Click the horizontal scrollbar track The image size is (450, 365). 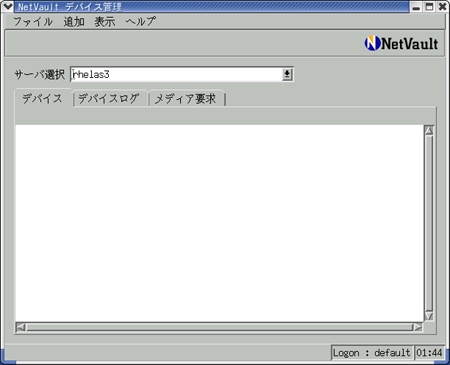click(219, 327)
